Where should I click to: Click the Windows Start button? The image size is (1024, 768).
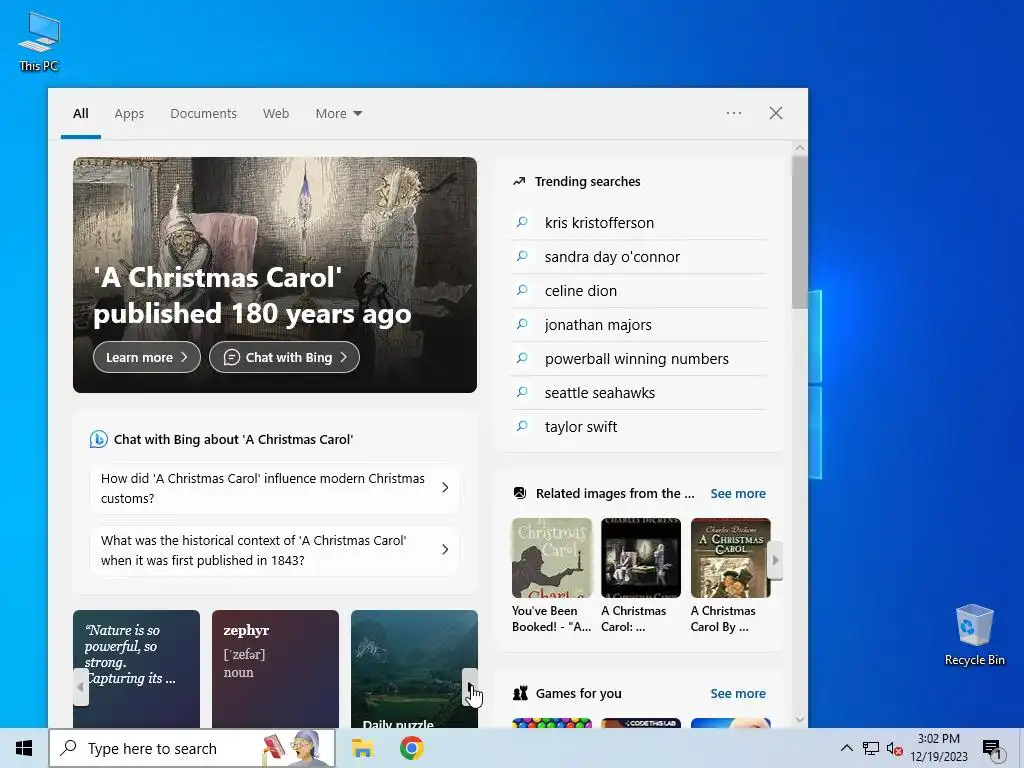pyautogui.click(x=24, y=748)
